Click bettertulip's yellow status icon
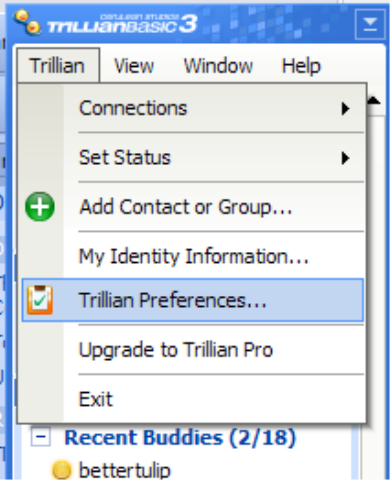Screen dimensions: 390x480 [62, 470]
